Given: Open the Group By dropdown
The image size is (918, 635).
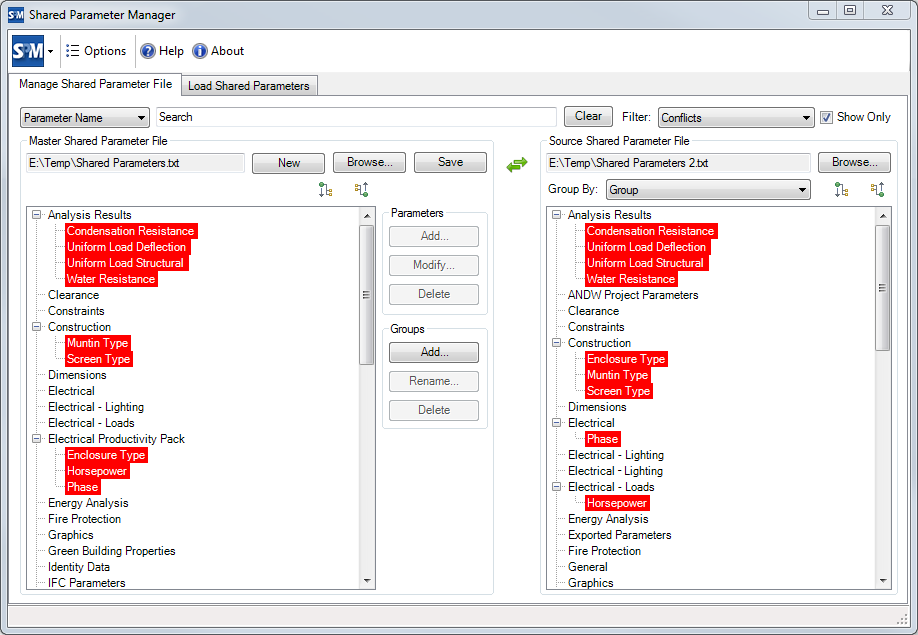Looking at the screenshot, I should (x=708, y=190).
